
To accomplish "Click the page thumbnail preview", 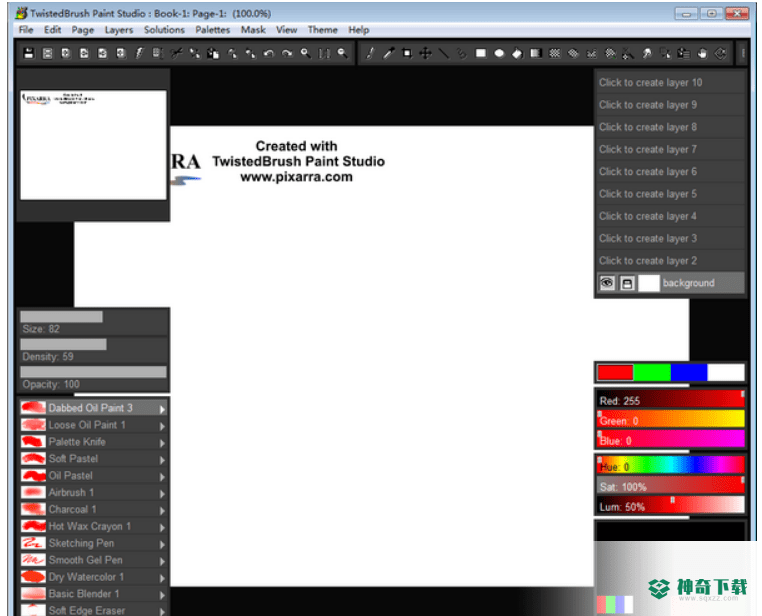I will click(93, 145).
